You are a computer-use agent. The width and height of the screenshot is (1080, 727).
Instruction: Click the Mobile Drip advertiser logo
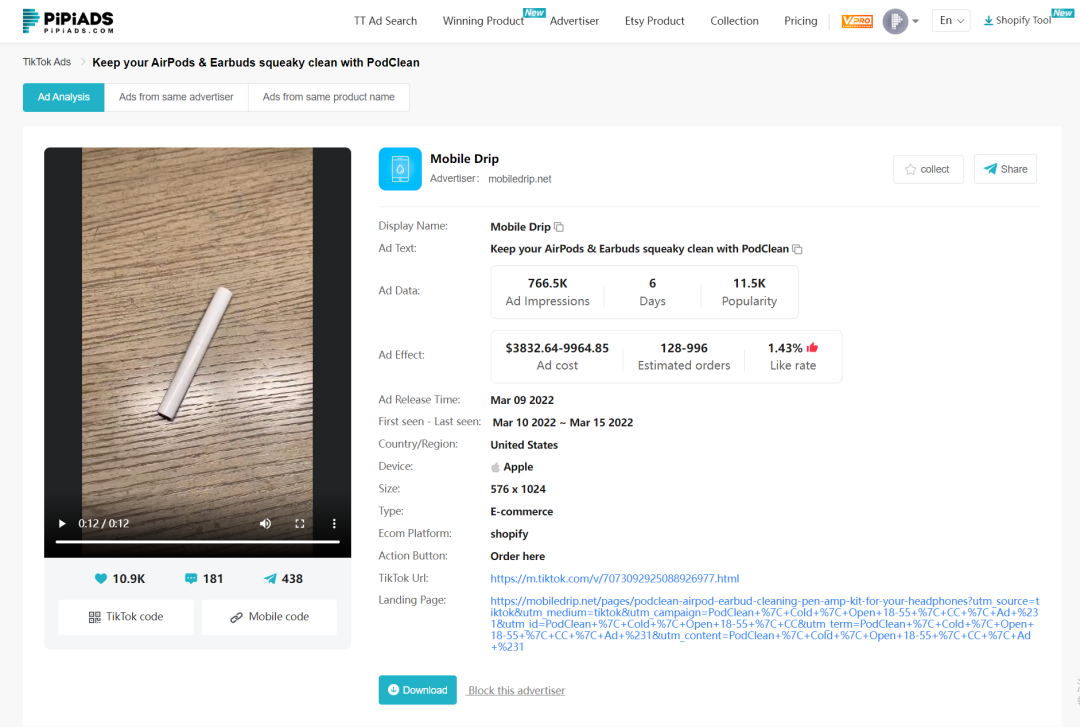(400, 169)
